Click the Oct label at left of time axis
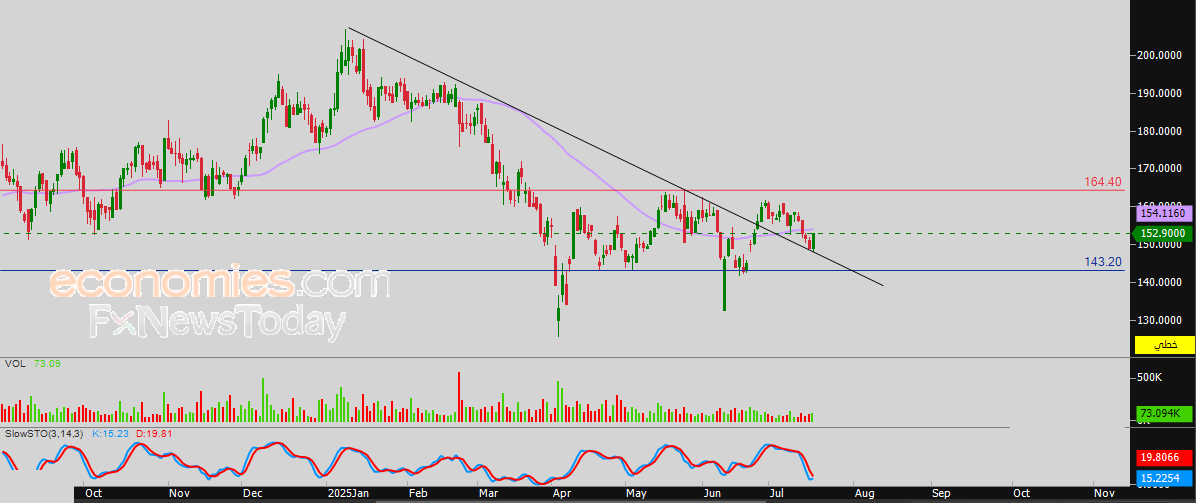 [94, 493]
